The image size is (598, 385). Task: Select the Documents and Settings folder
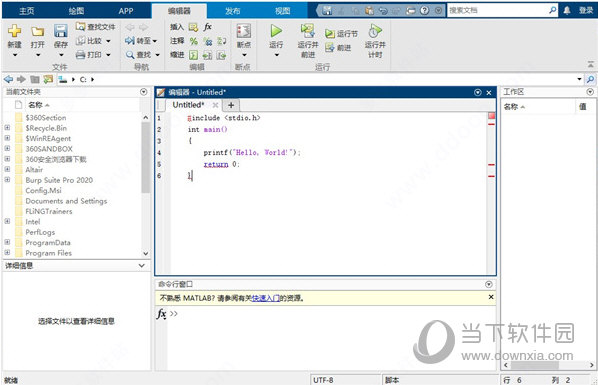click(66, 201)
